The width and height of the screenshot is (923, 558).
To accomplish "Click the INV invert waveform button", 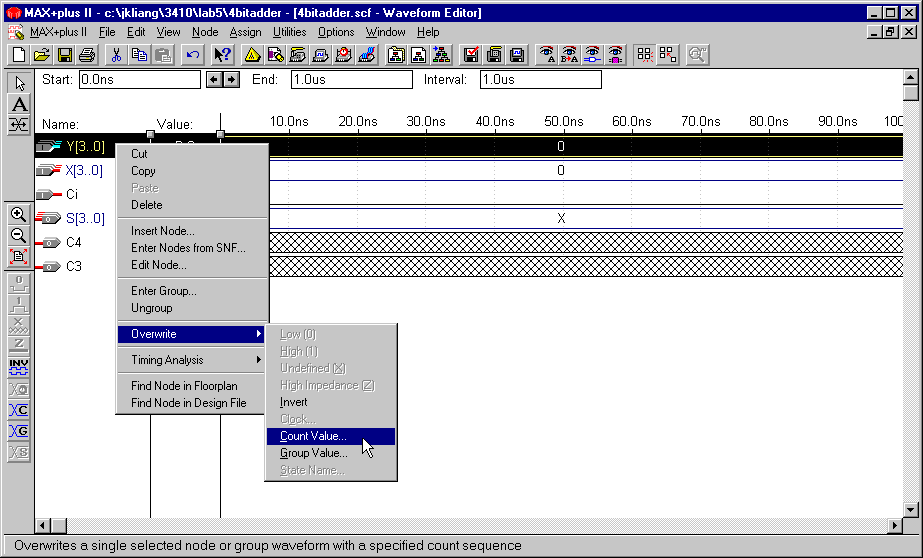I will pos(19,366).
